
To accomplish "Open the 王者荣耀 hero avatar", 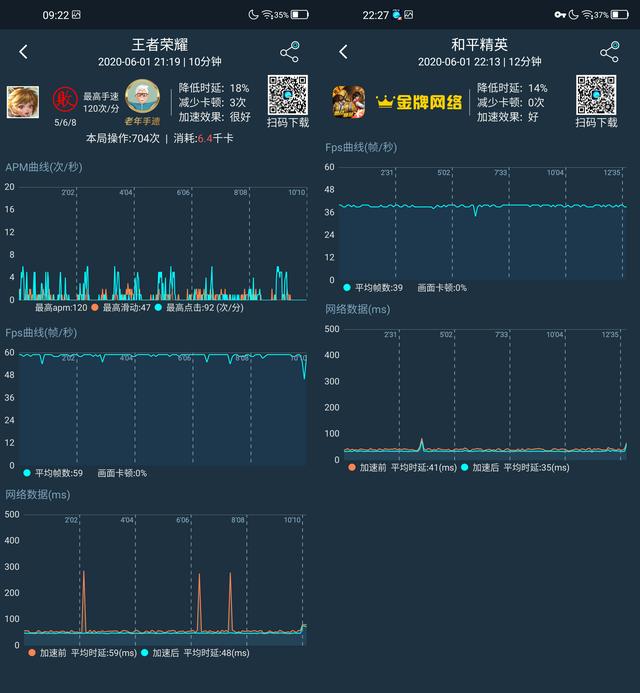I will coord(23,102).
